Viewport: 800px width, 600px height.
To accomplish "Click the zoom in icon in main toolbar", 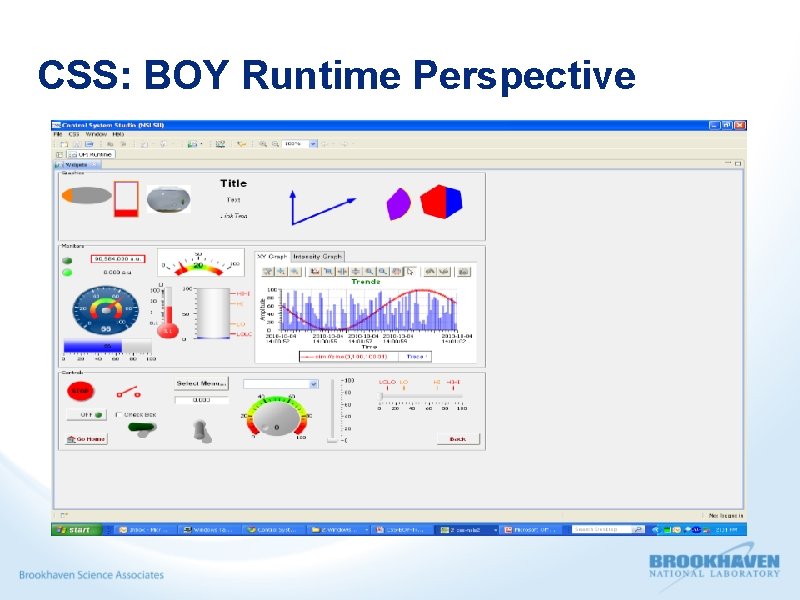I will click(x=262, y=144).
